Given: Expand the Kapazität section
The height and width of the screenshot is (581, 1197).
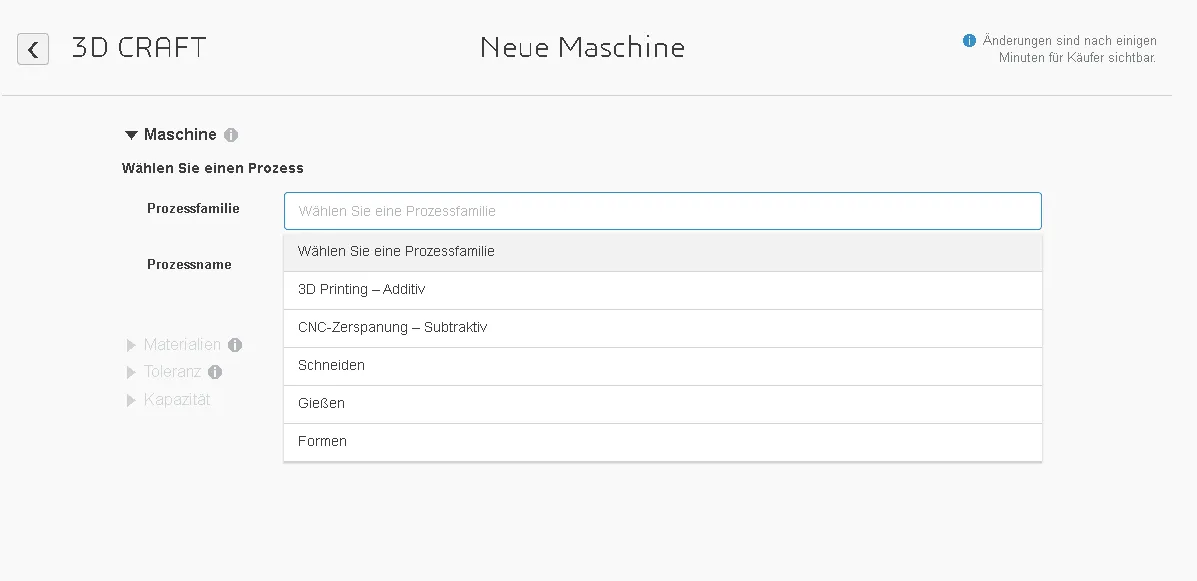Looking at the screenshot, I should [x=130, y=399].
